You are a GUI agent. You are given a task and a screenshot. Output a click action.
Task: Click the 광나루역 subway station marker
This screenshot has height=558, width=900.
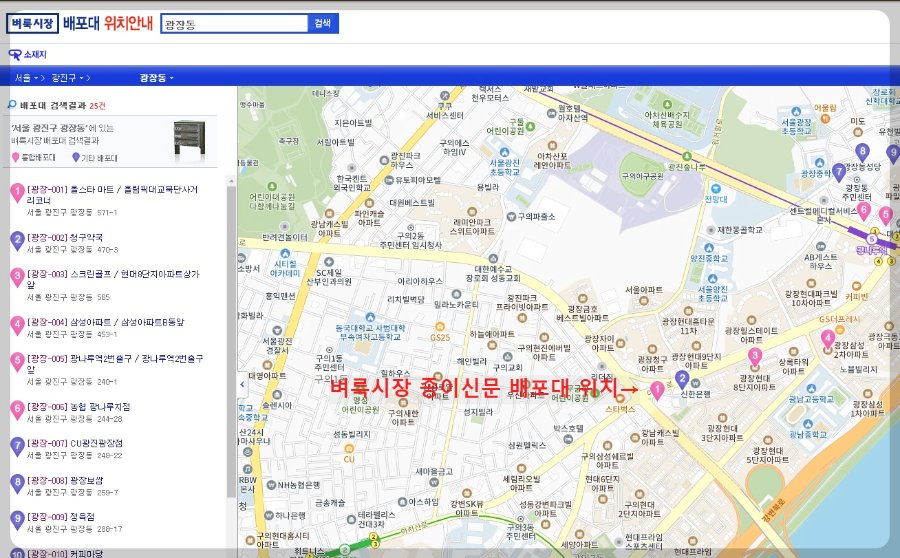pos(872,239)
